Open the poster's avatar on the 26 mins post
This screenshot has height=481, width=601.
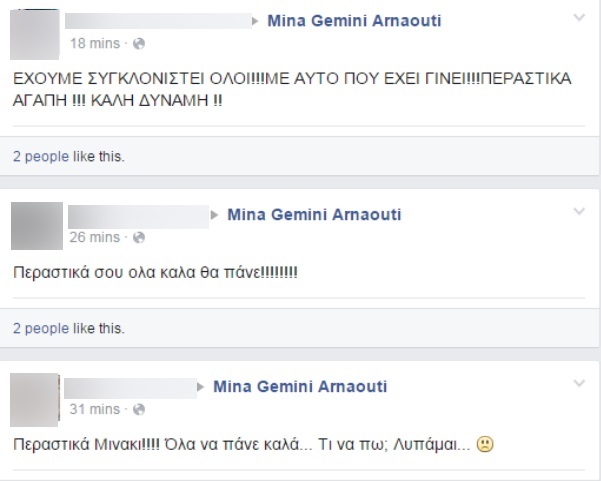point(33,226)
